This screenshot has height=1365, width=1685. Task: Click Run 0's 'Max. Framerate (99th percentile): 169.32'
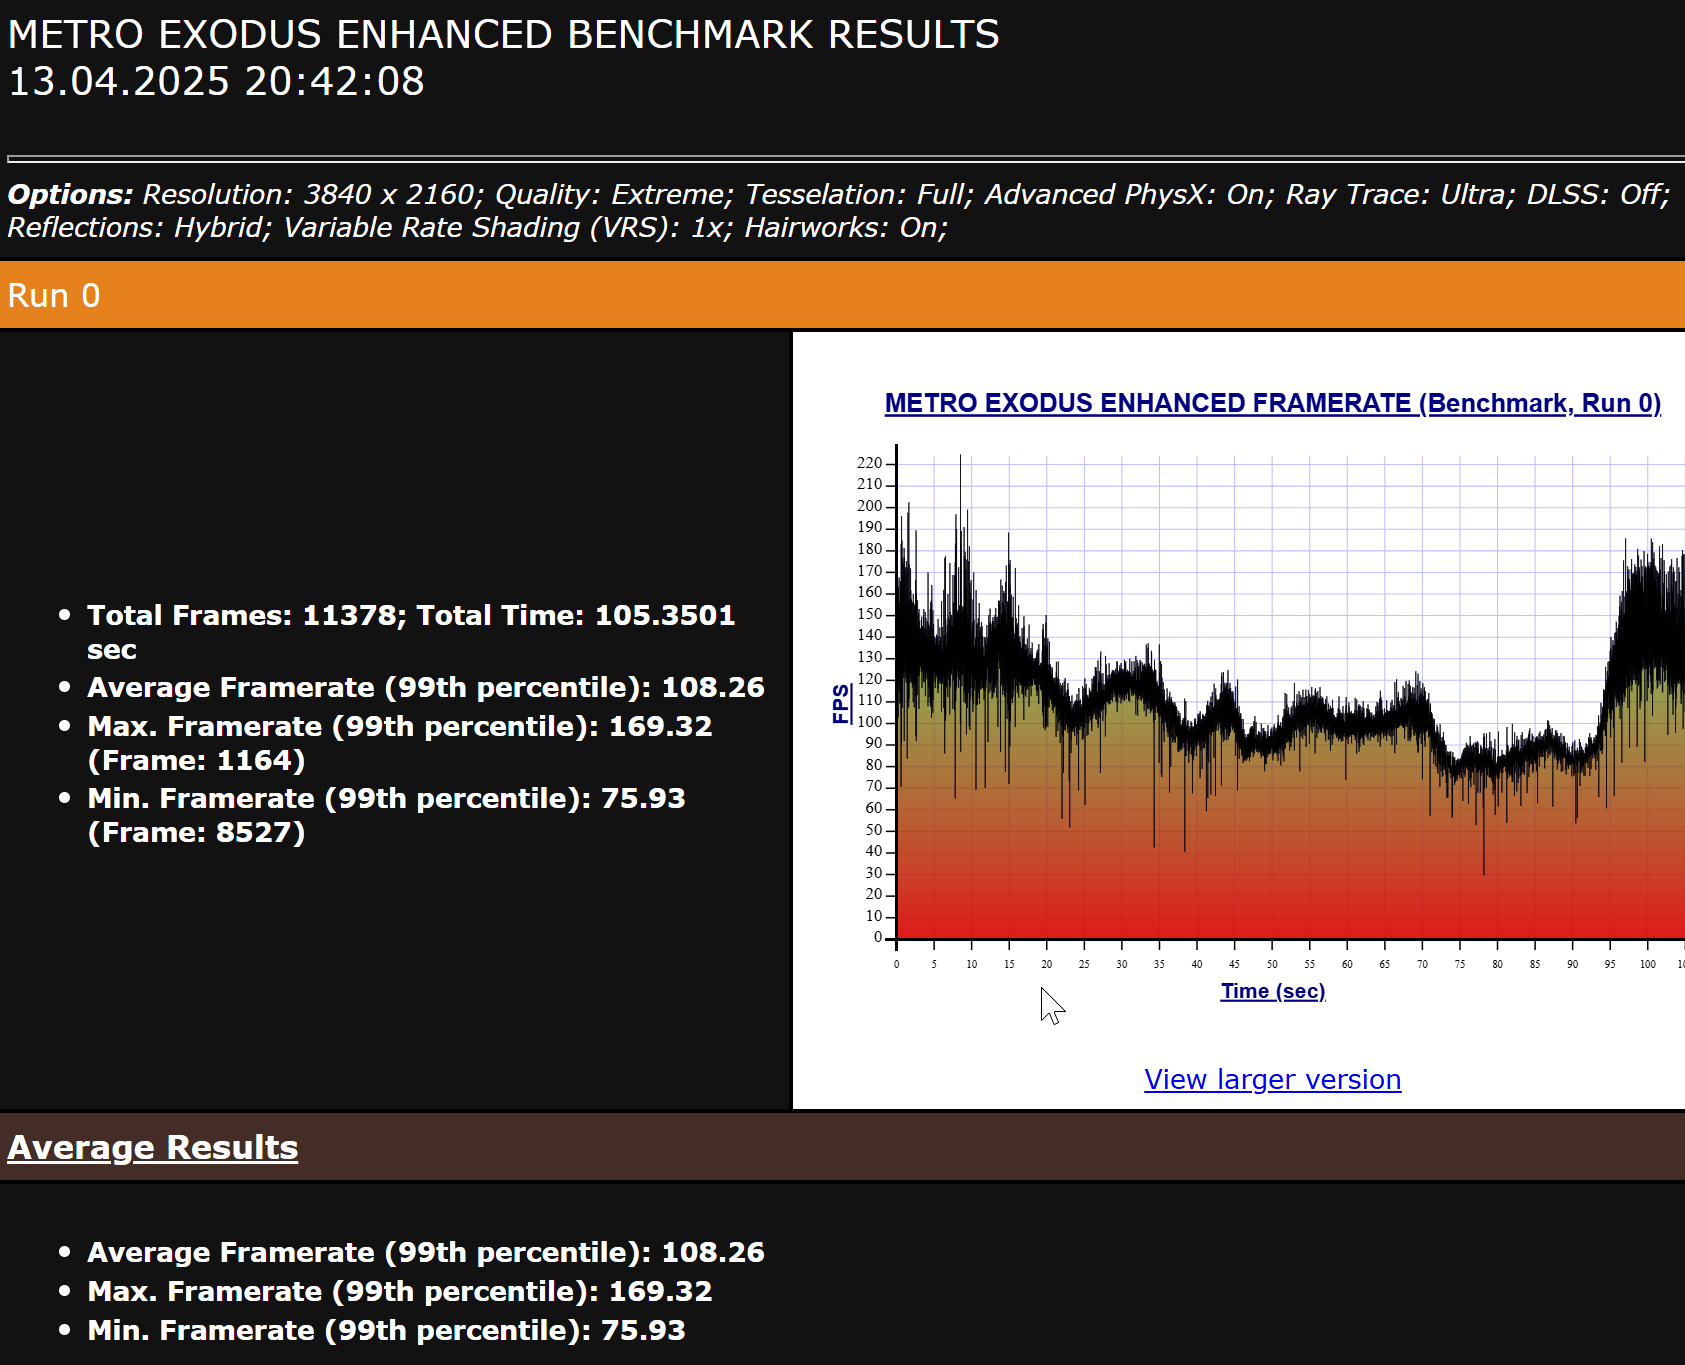coord(400,726)
